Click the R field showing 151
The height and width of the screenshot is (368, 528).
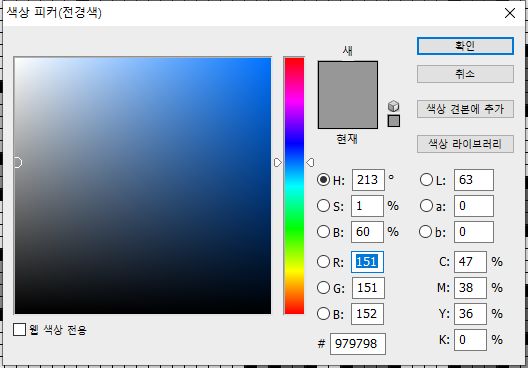pyautogui.click(x=367, y=262)
